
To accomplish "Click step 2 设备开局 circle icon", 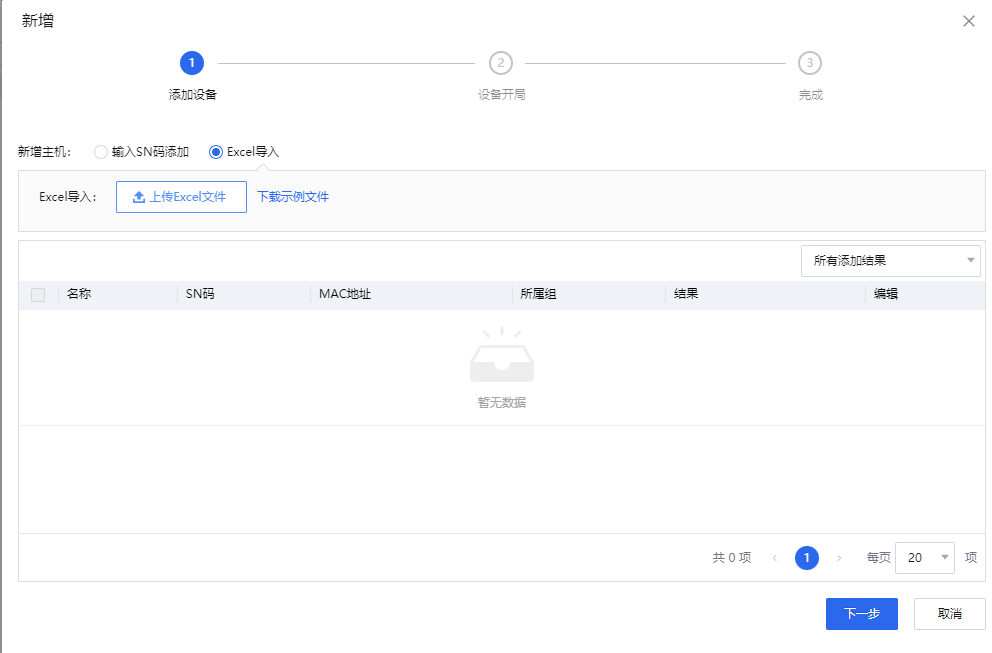I will coord(501,63).
